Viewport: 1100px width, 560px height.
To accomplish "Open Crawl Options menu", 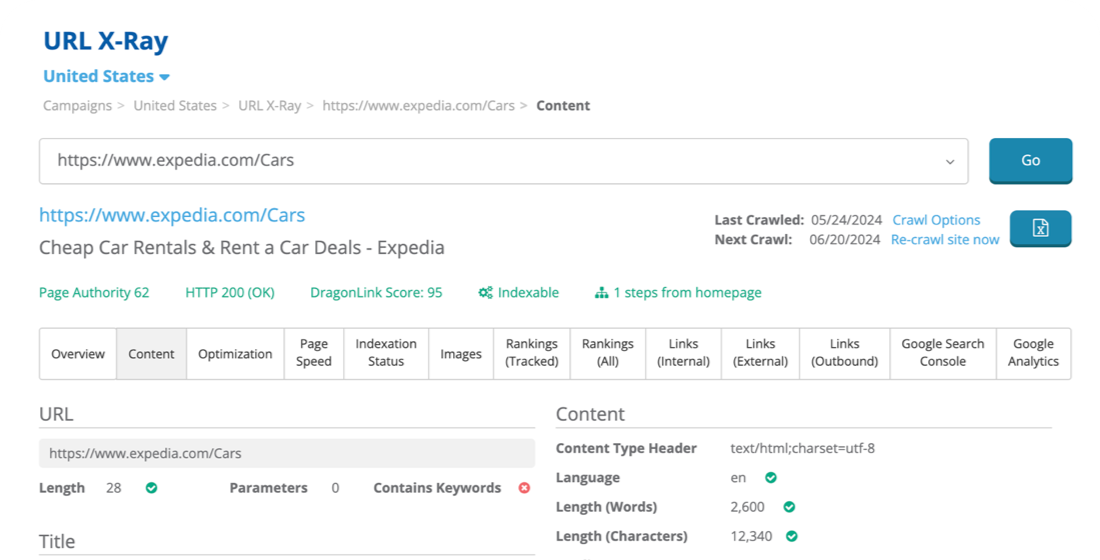I will click(936, 220).
